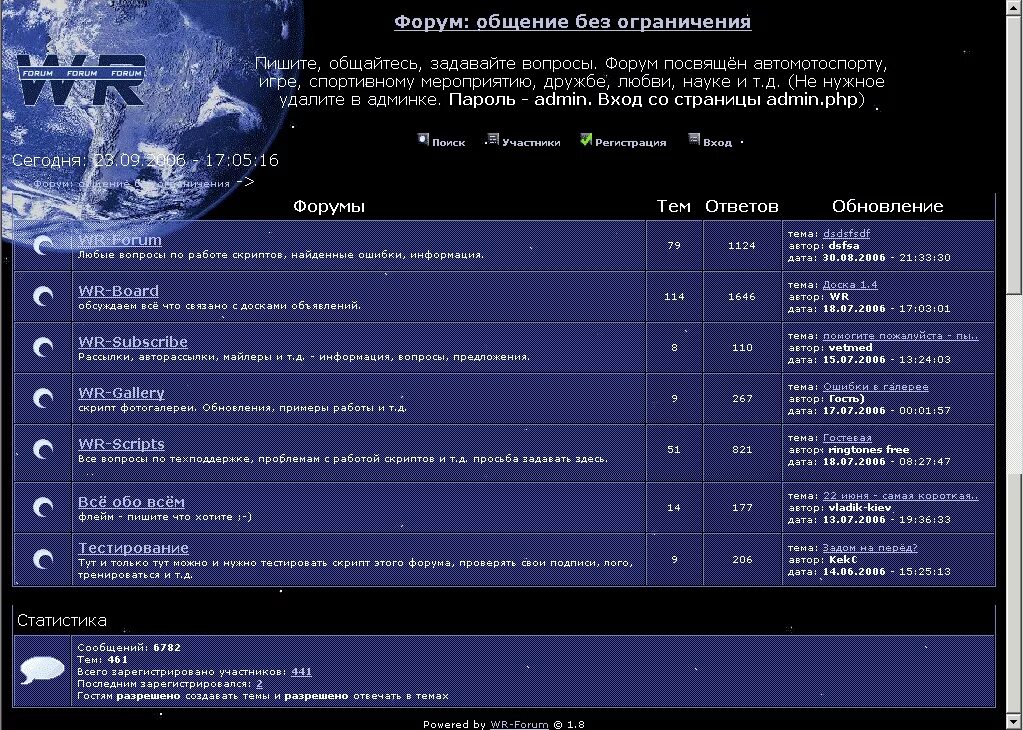
Task: Click the moon icon in WR-Forum row
Action: click(x=43, y=245)
